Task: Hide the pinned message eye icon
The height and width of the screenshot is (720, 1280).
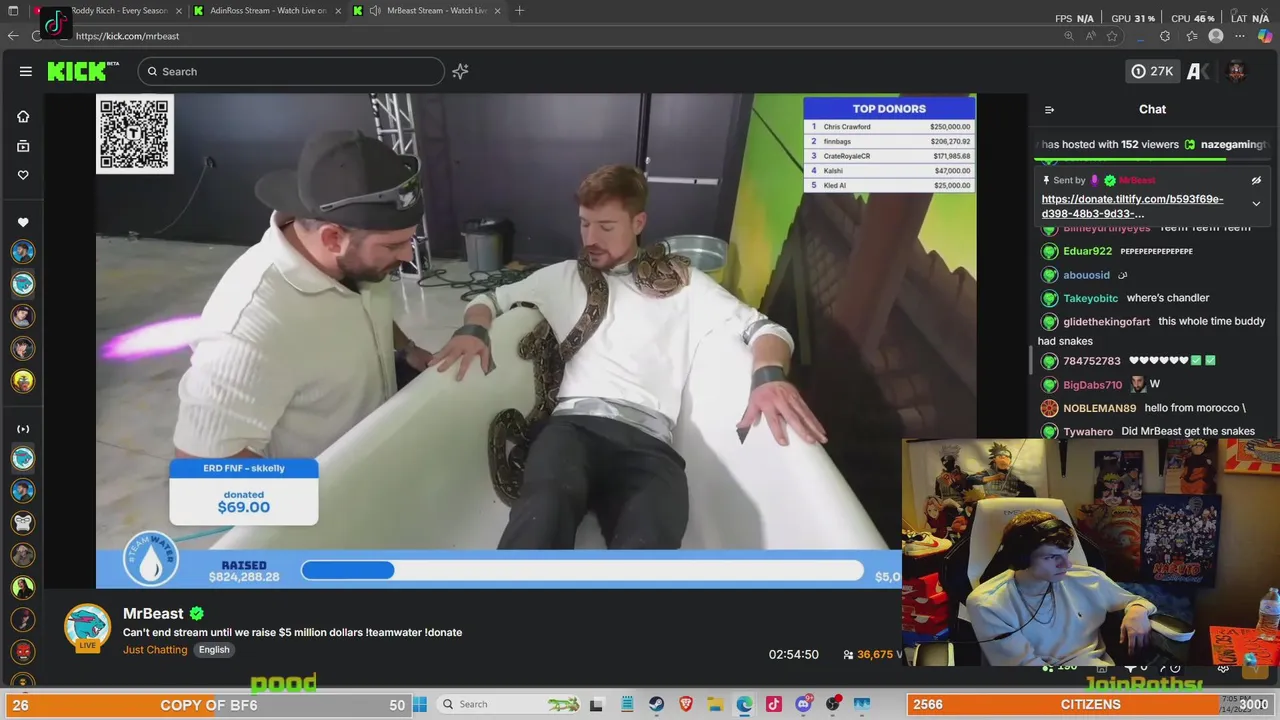Action: pos(1256,180)
